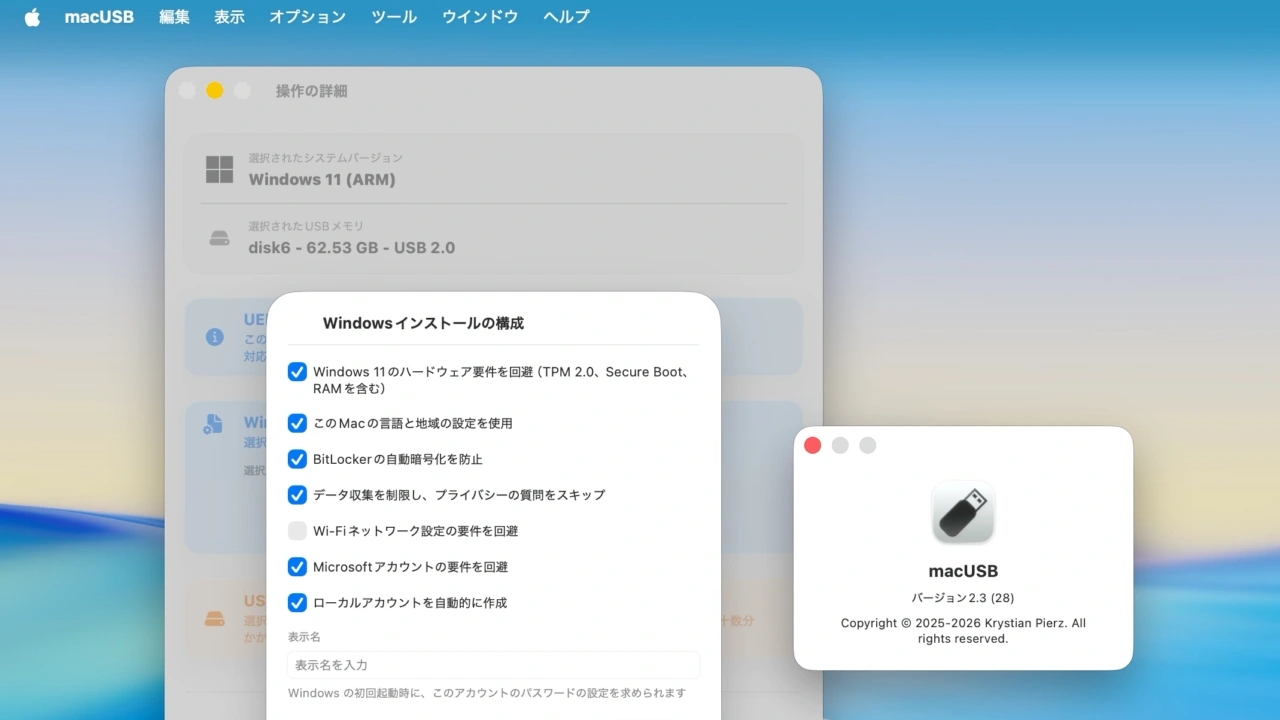Viewport: 1280px width, 720px height.
Task: Uncheck Windows 11 hardware requirements bypass option
Action: 297,372
